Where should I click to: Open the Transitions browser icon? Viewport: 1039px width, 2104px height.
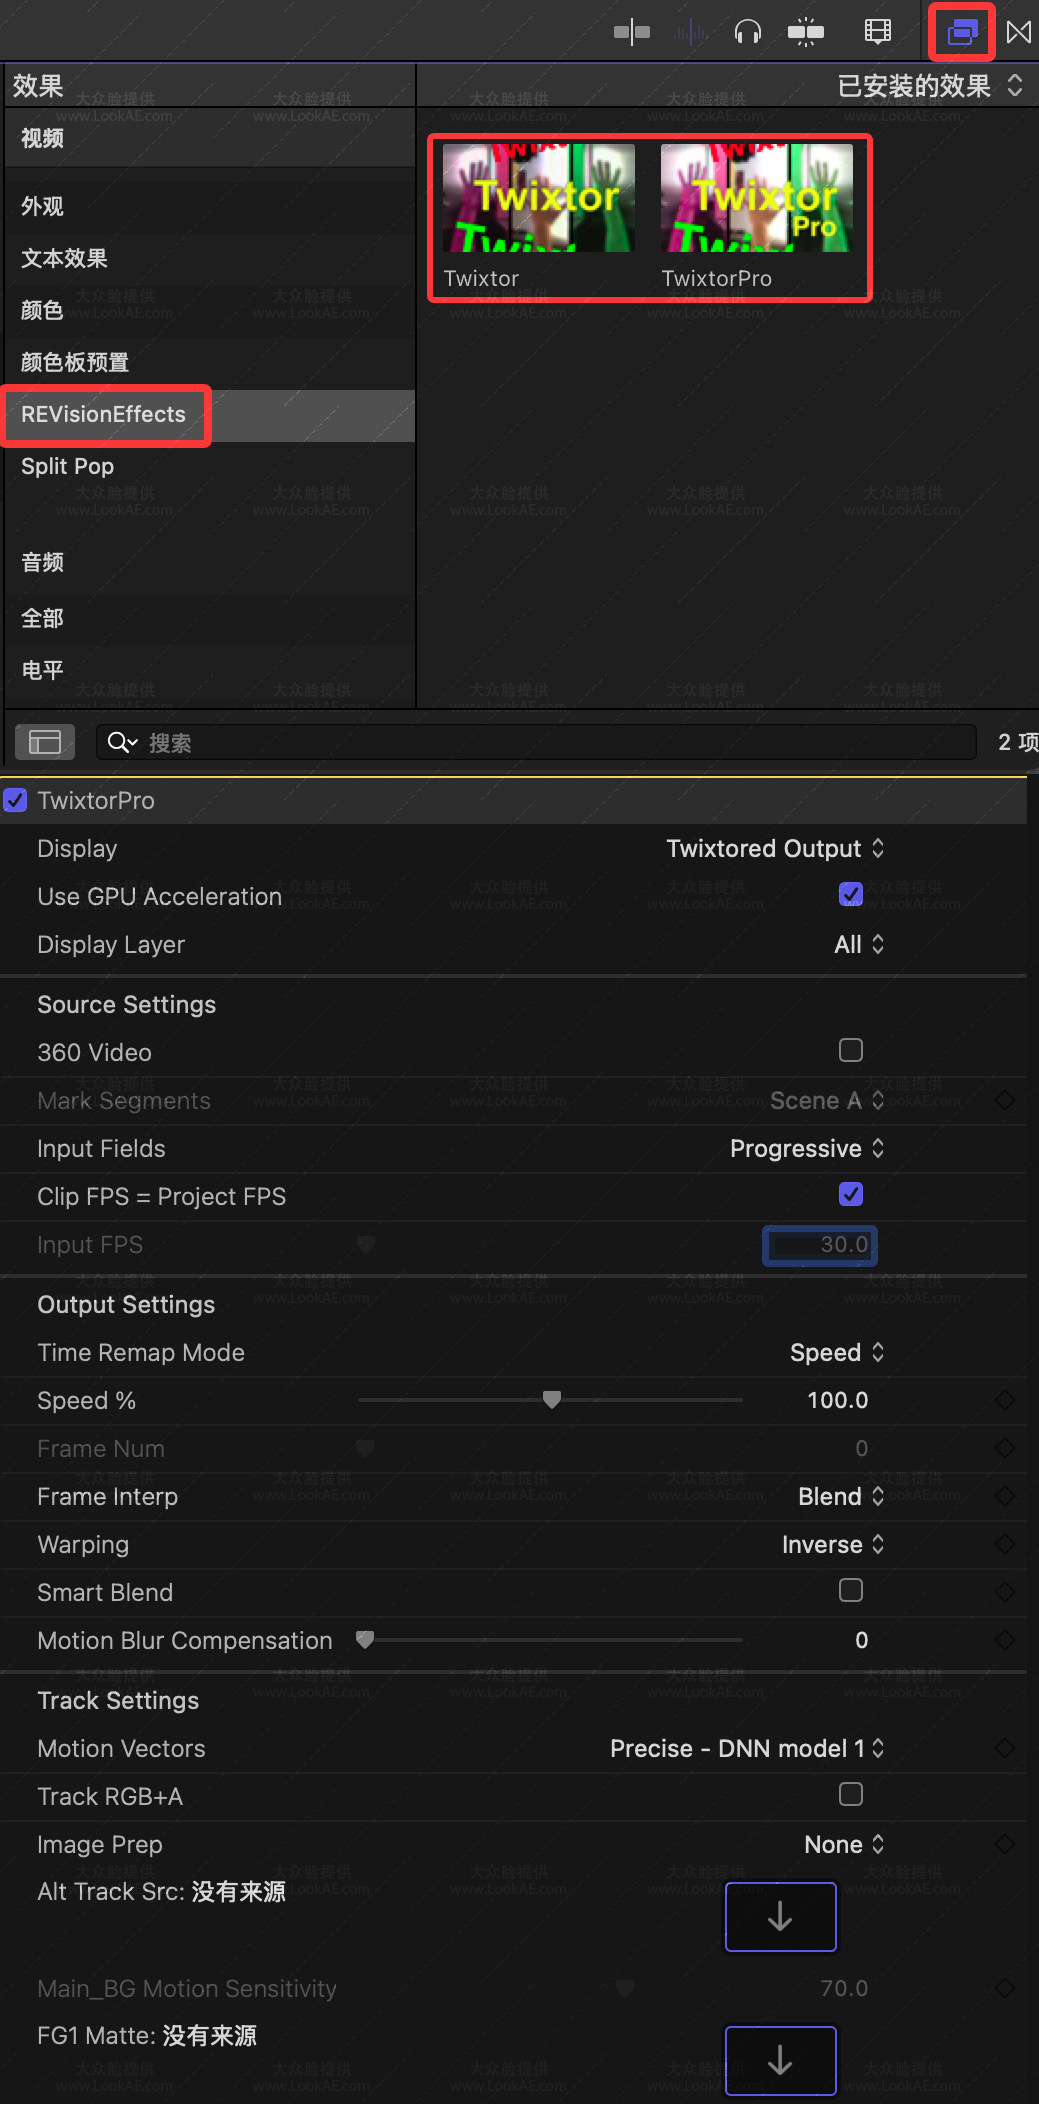click(x=1019, y=32)
